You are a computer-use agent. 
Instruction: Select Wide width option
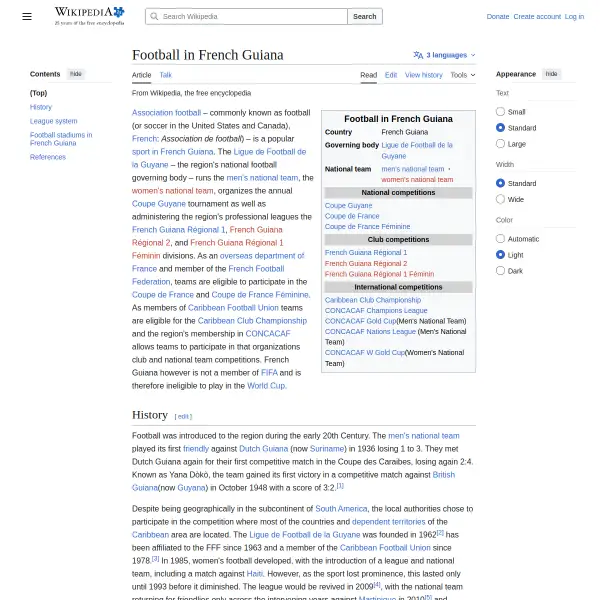[x=500, y=199]
